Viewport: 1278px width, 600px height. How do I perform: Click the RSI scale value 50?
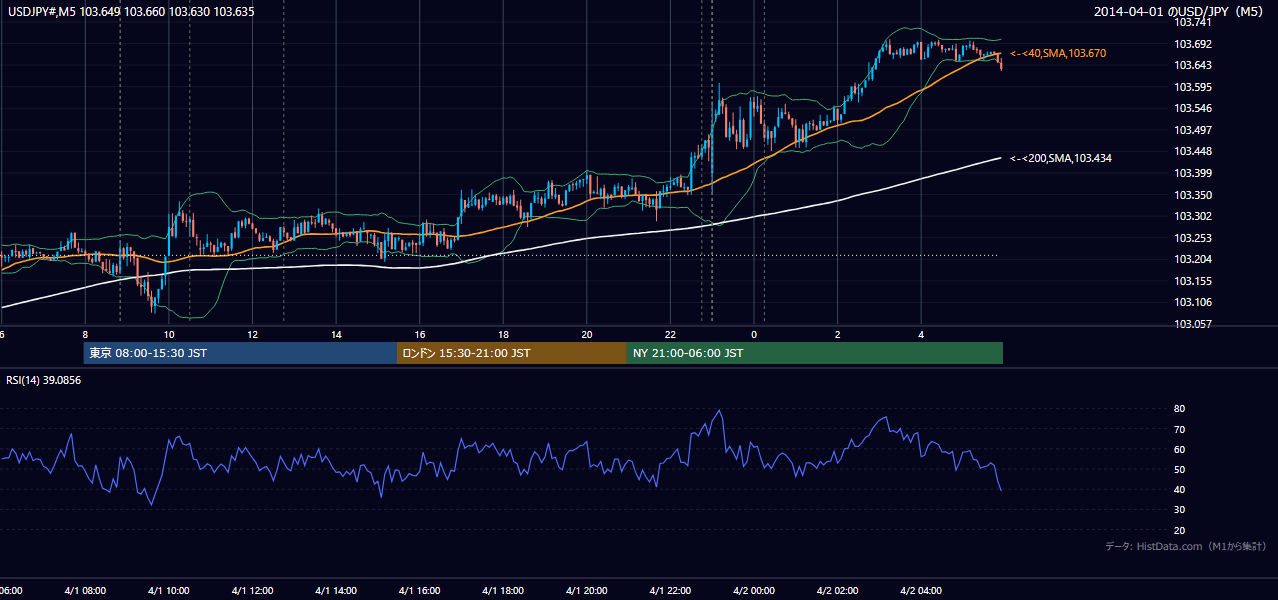pos(1179,469)
